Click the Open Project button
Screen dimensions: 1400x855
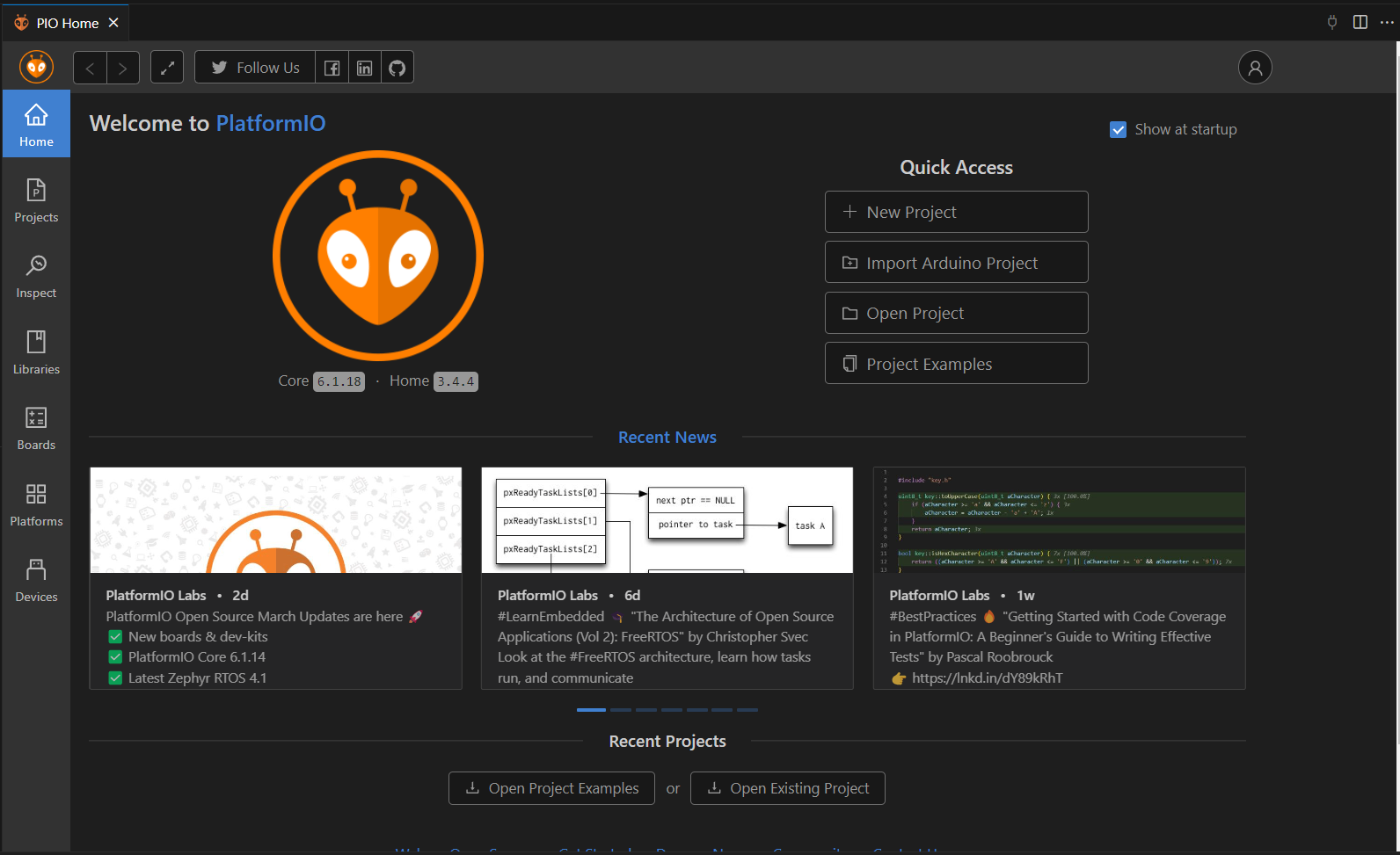(956, 313)
